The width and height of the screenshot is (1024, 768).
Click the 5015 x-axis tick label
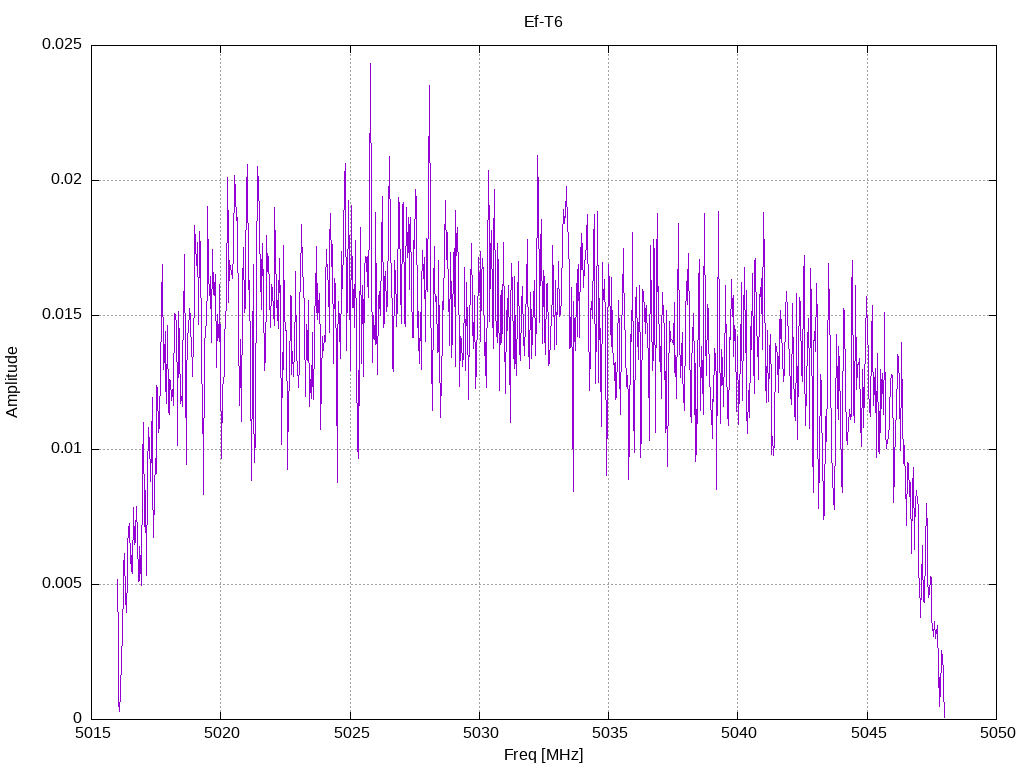coord(92,733)
